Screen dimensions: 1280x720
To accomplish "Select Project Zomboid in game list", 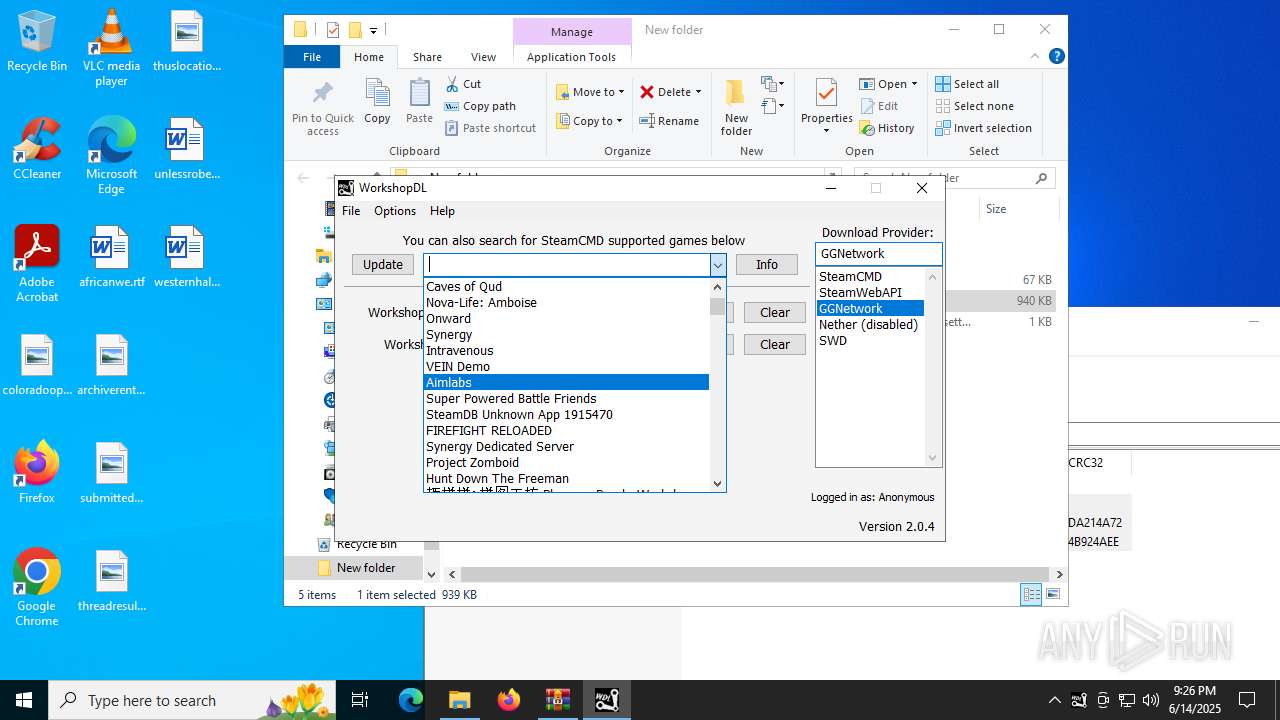I will pos(566,462).
